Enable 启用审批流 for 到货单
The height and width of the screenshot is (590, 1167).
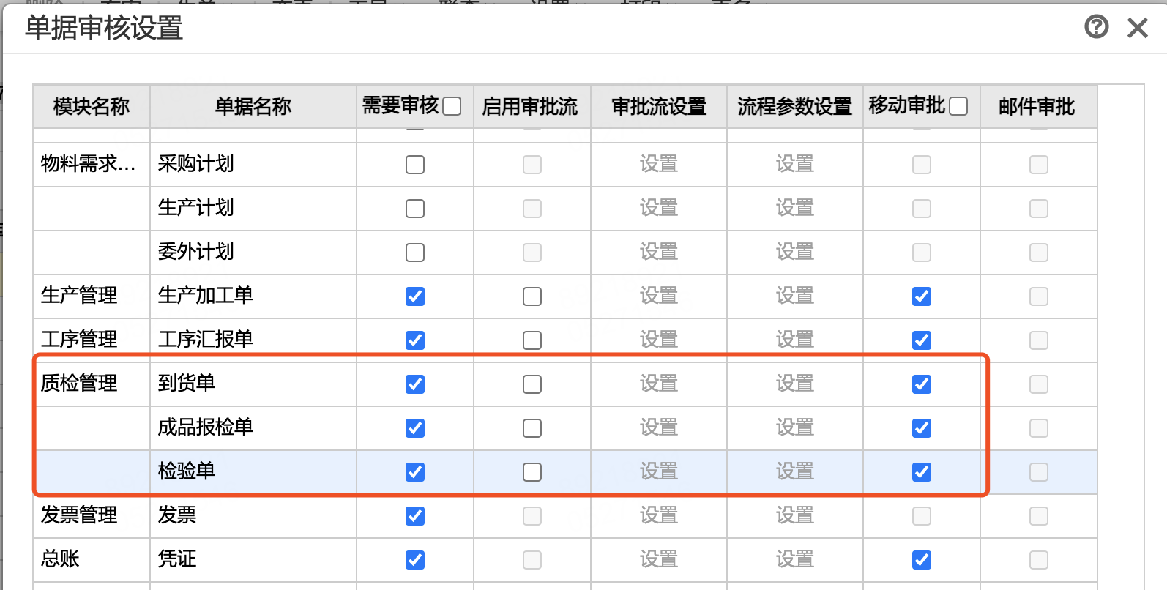point(532,384)
